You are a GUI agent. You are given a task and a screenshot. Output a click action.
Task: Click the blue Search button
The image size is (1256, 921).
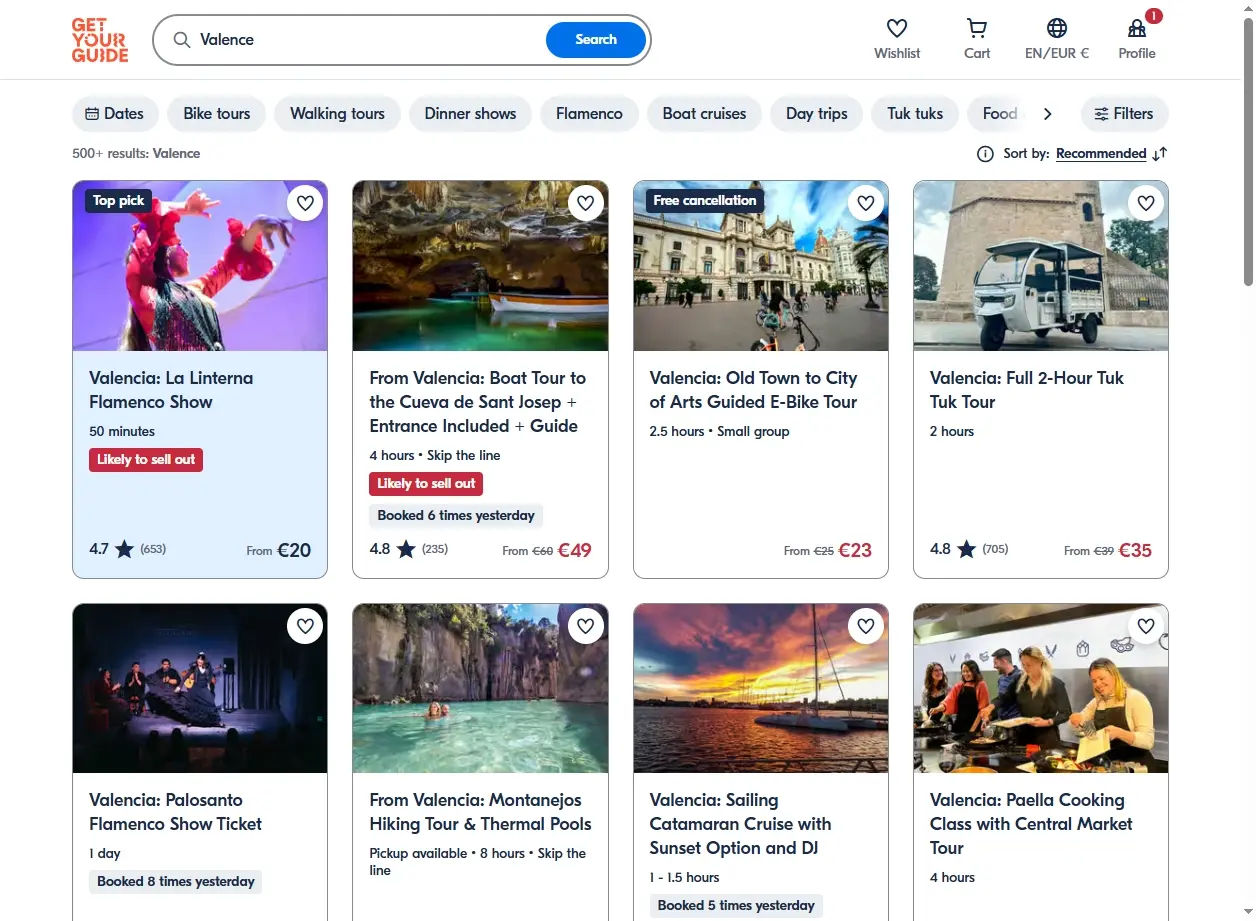tap(596, 40)
